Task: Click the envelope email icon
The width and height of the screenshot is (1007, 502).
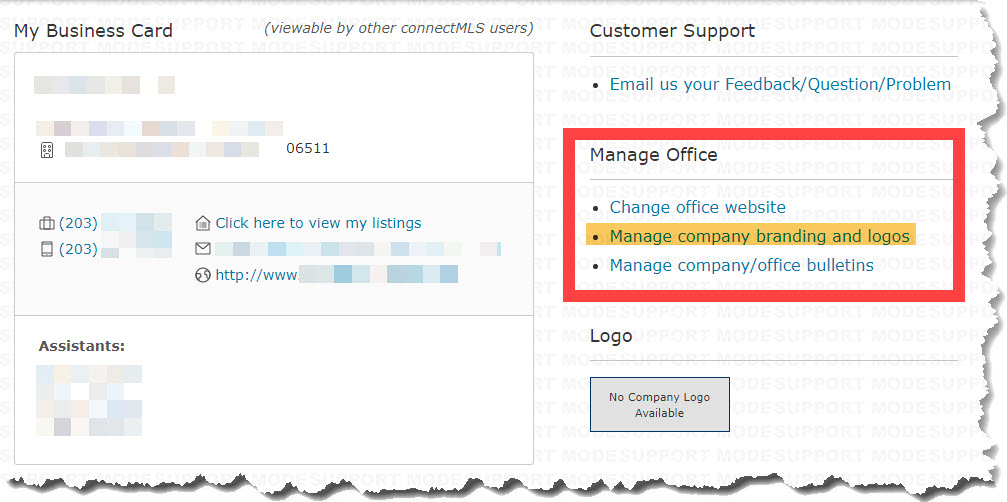Action: (203, 249)
